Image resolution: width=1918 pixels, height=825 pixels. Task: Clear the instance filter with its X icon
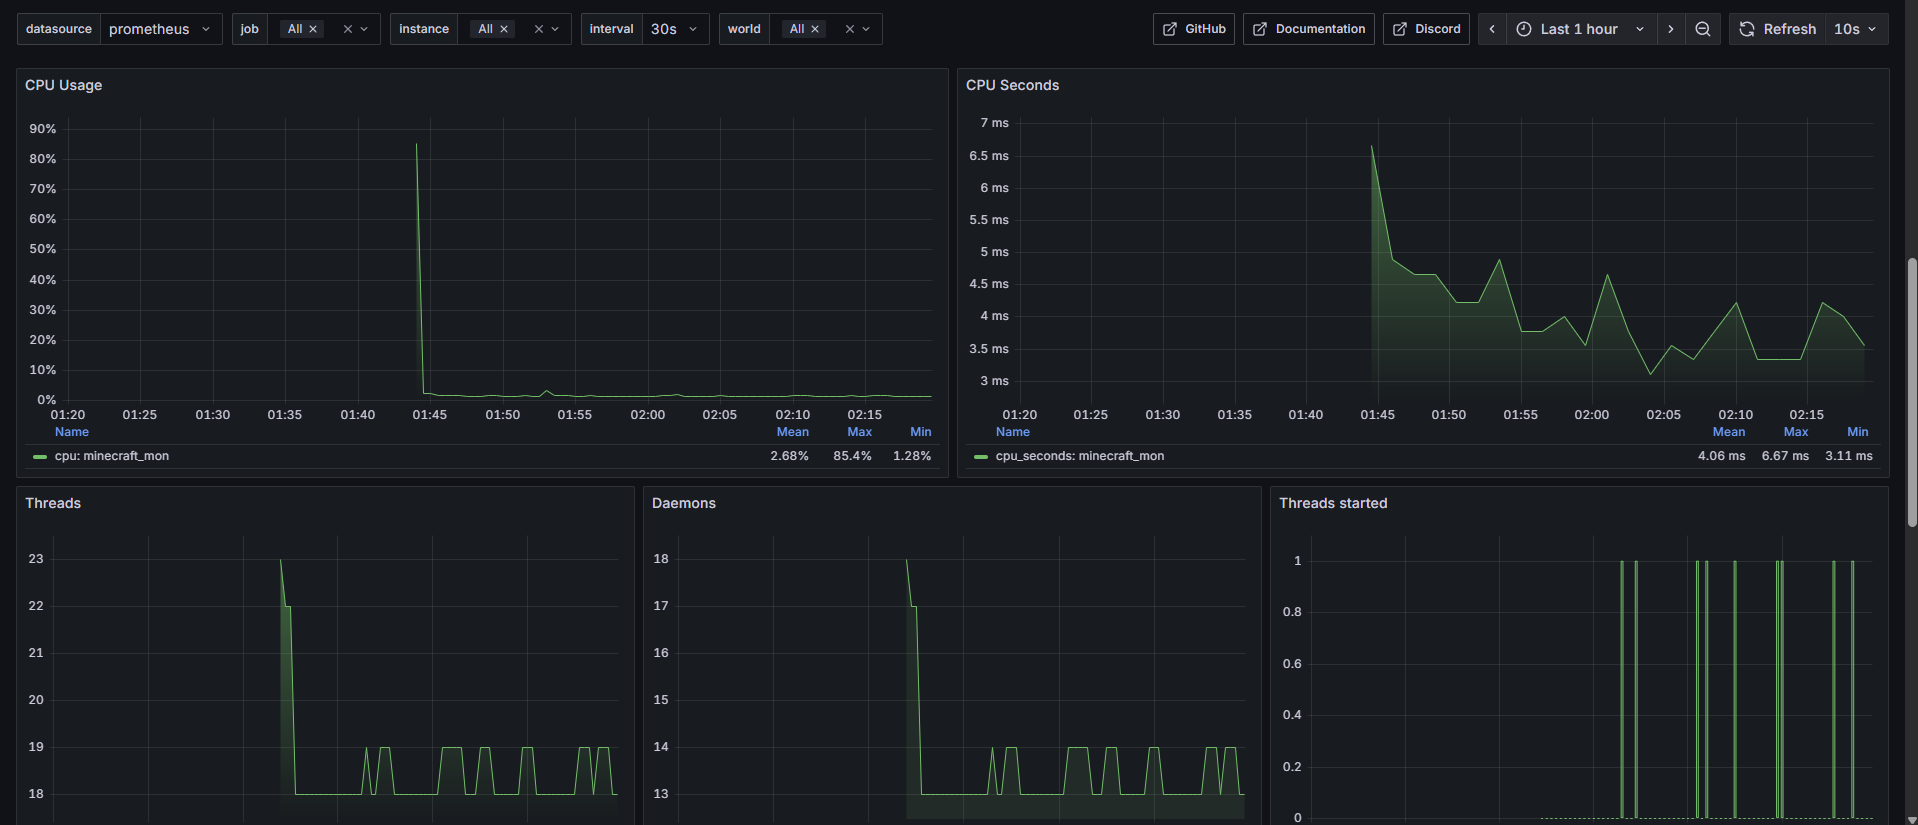(x=539, y=29)
